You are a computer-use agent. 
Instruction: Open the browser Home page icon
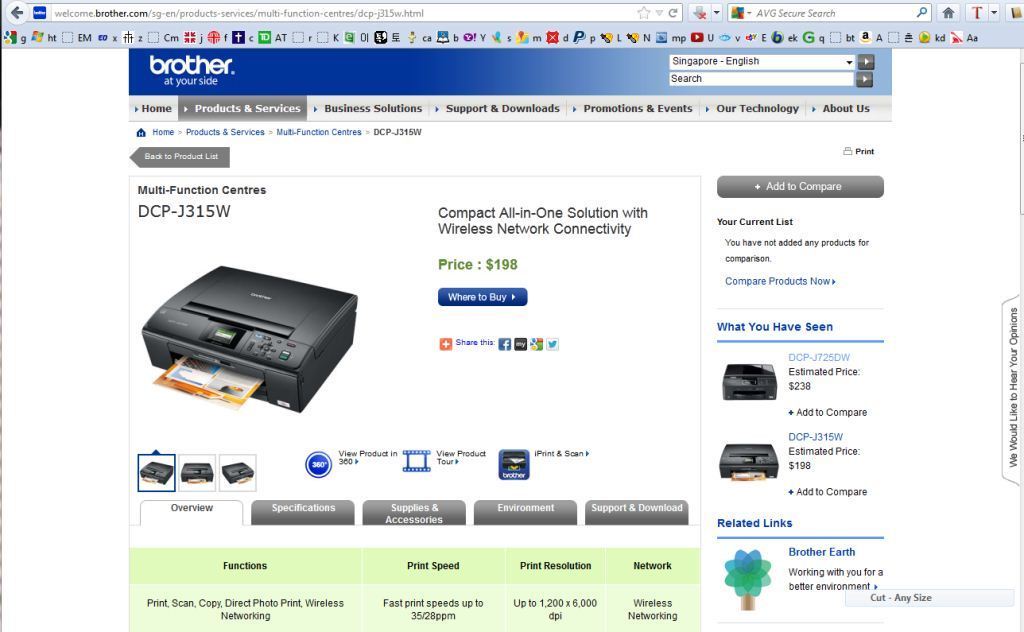click(948, 12)
